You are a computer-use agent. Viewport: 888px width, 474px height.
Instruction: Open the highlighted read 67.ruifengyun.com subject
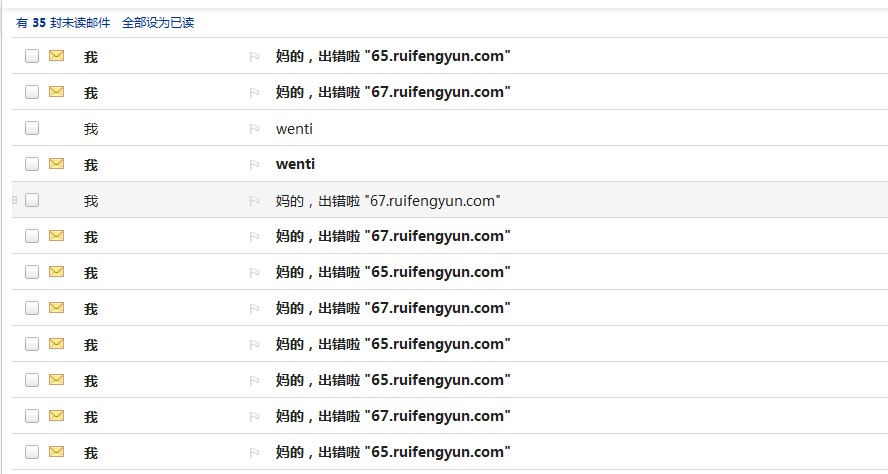(x=388, y=200)
